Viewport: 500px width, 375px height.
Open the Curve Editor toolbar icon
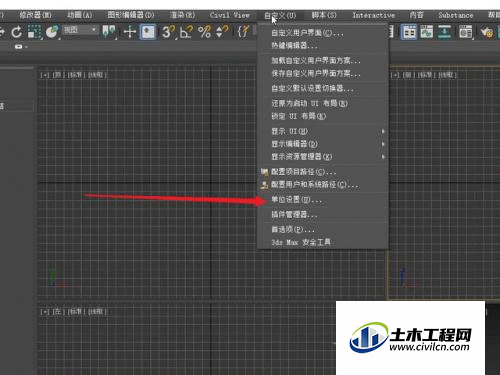click(427, 32)
